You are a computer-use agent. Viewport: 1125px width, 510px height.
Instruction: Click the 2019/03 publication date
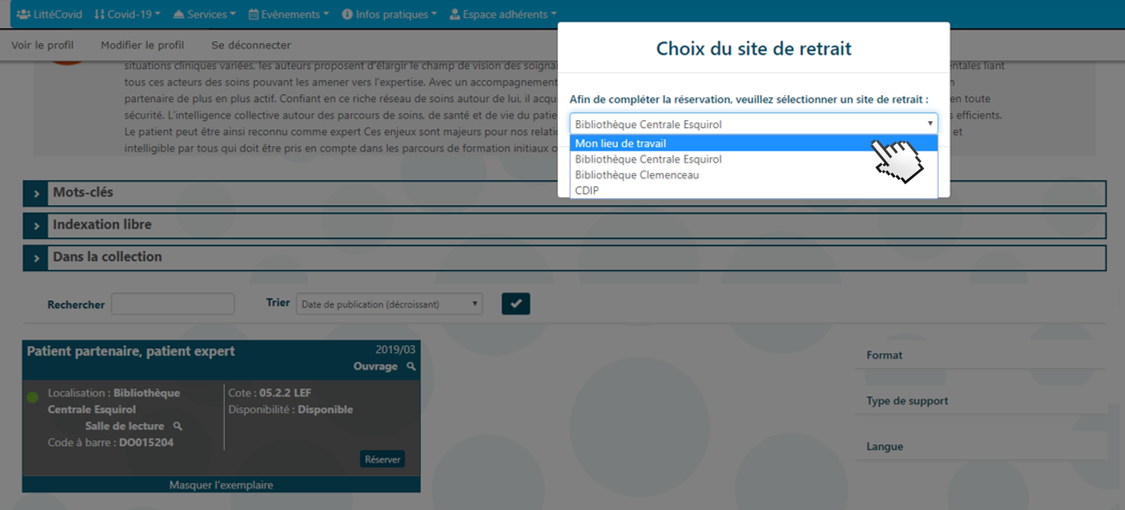point(395,350)
